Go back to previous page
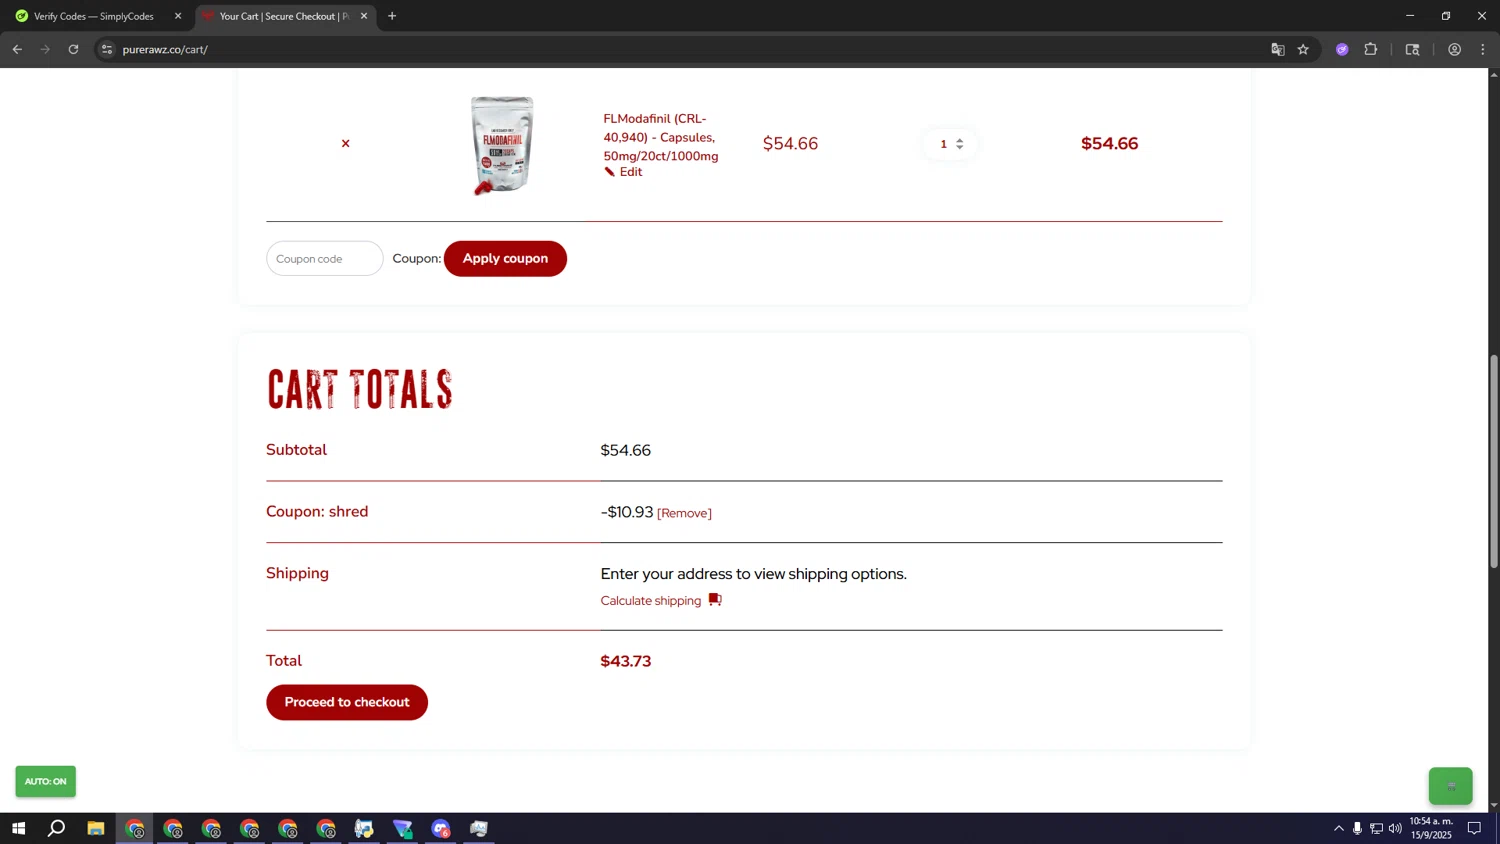 17,49
